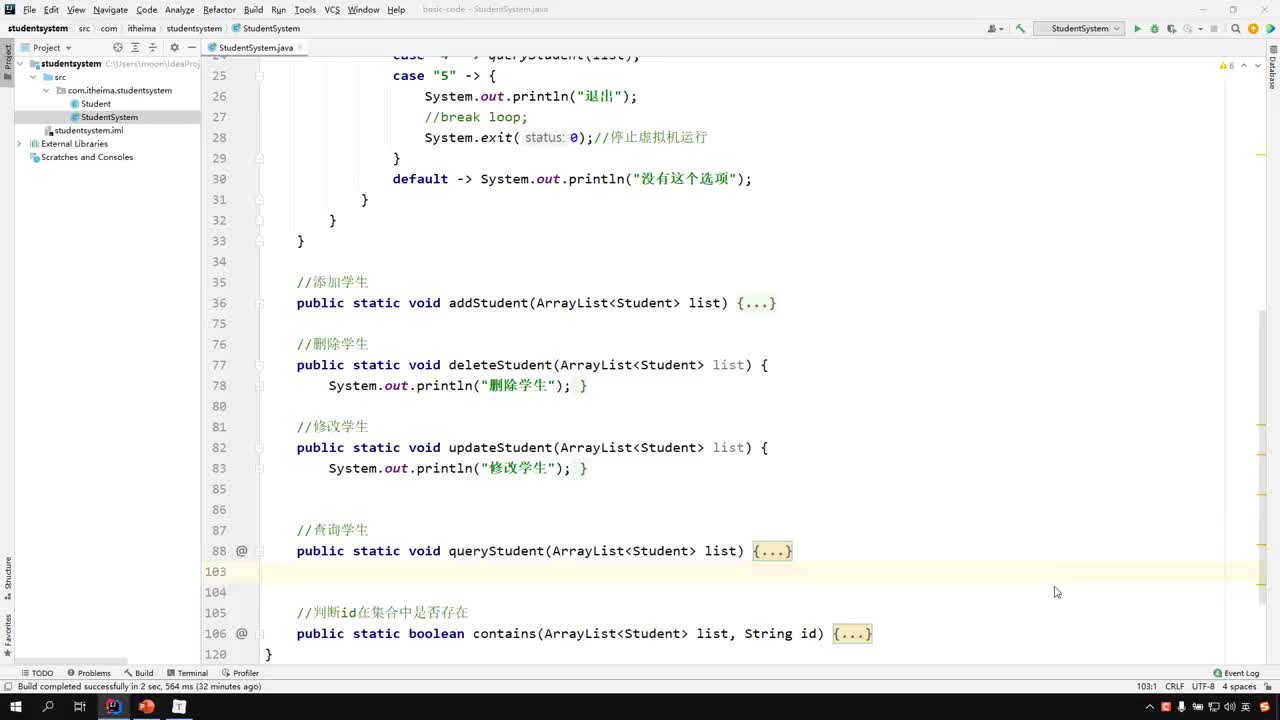Open the Problems tool window
Image resolution: width=1280 pixels, height=720 pixels.
pyautogui.click(x=88, y=673)
